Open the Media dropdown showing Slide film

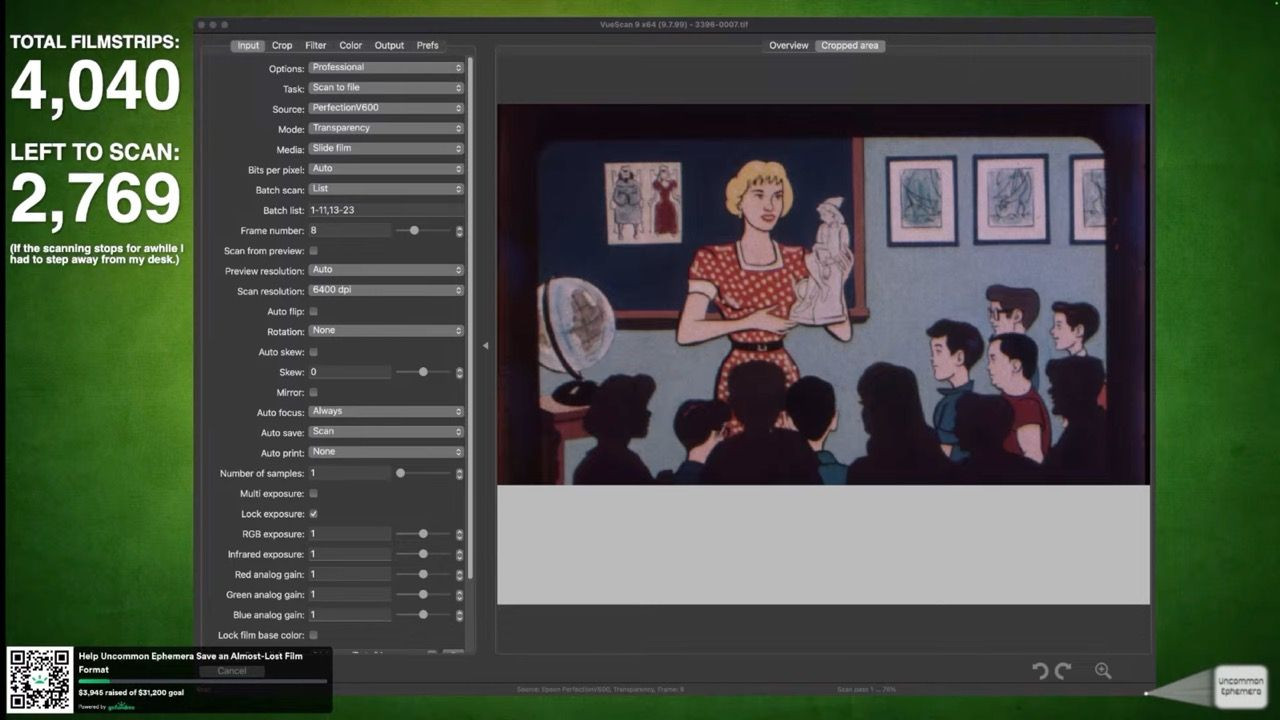pos(386,148)
